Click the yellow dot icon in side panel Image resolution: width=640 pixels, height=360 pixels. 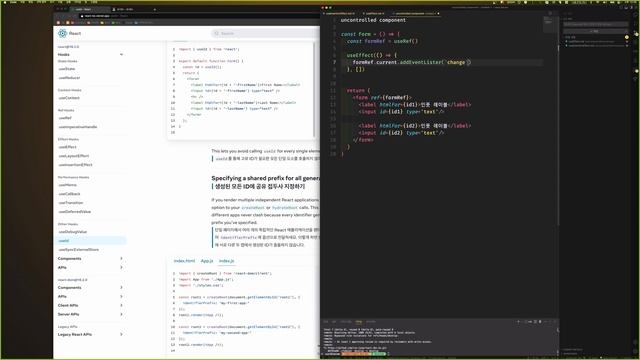[x=627, y=37]
